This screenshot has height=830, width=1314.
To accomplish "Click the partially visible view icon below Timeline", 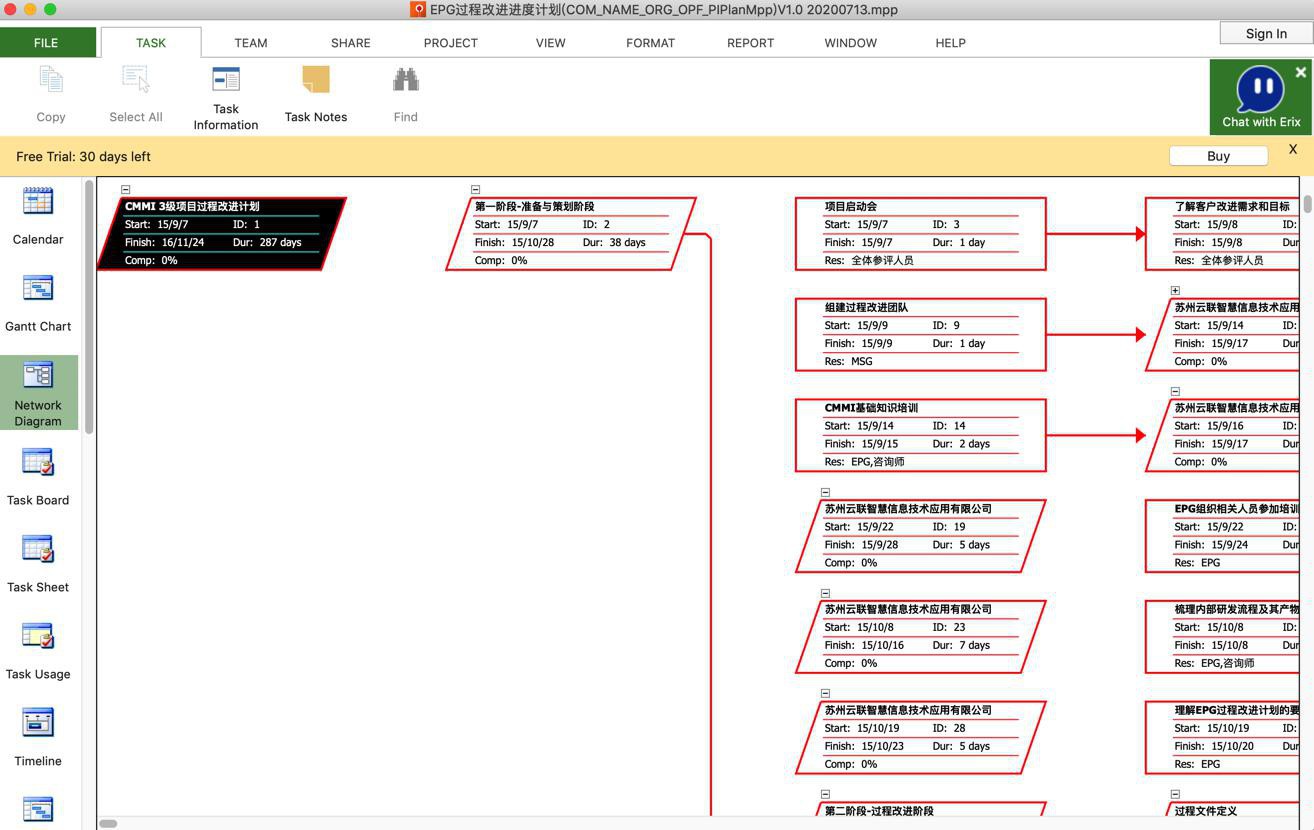I will 38,810.
